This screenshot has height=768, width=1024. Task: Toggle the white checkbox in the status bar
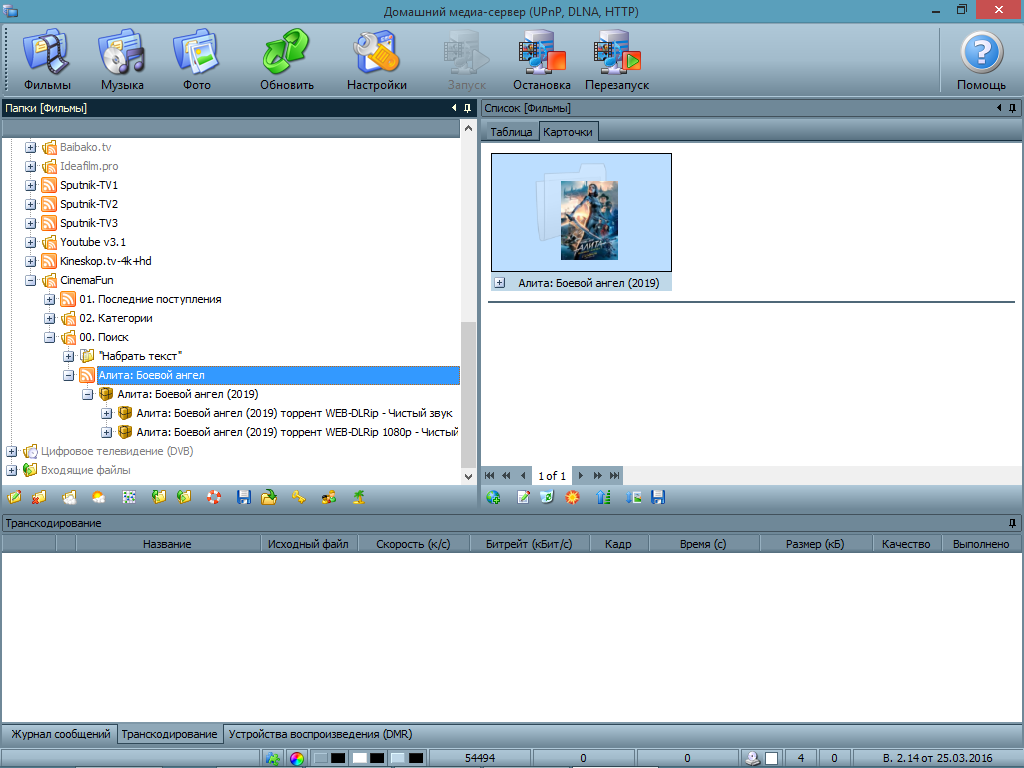tap(771, 758)
